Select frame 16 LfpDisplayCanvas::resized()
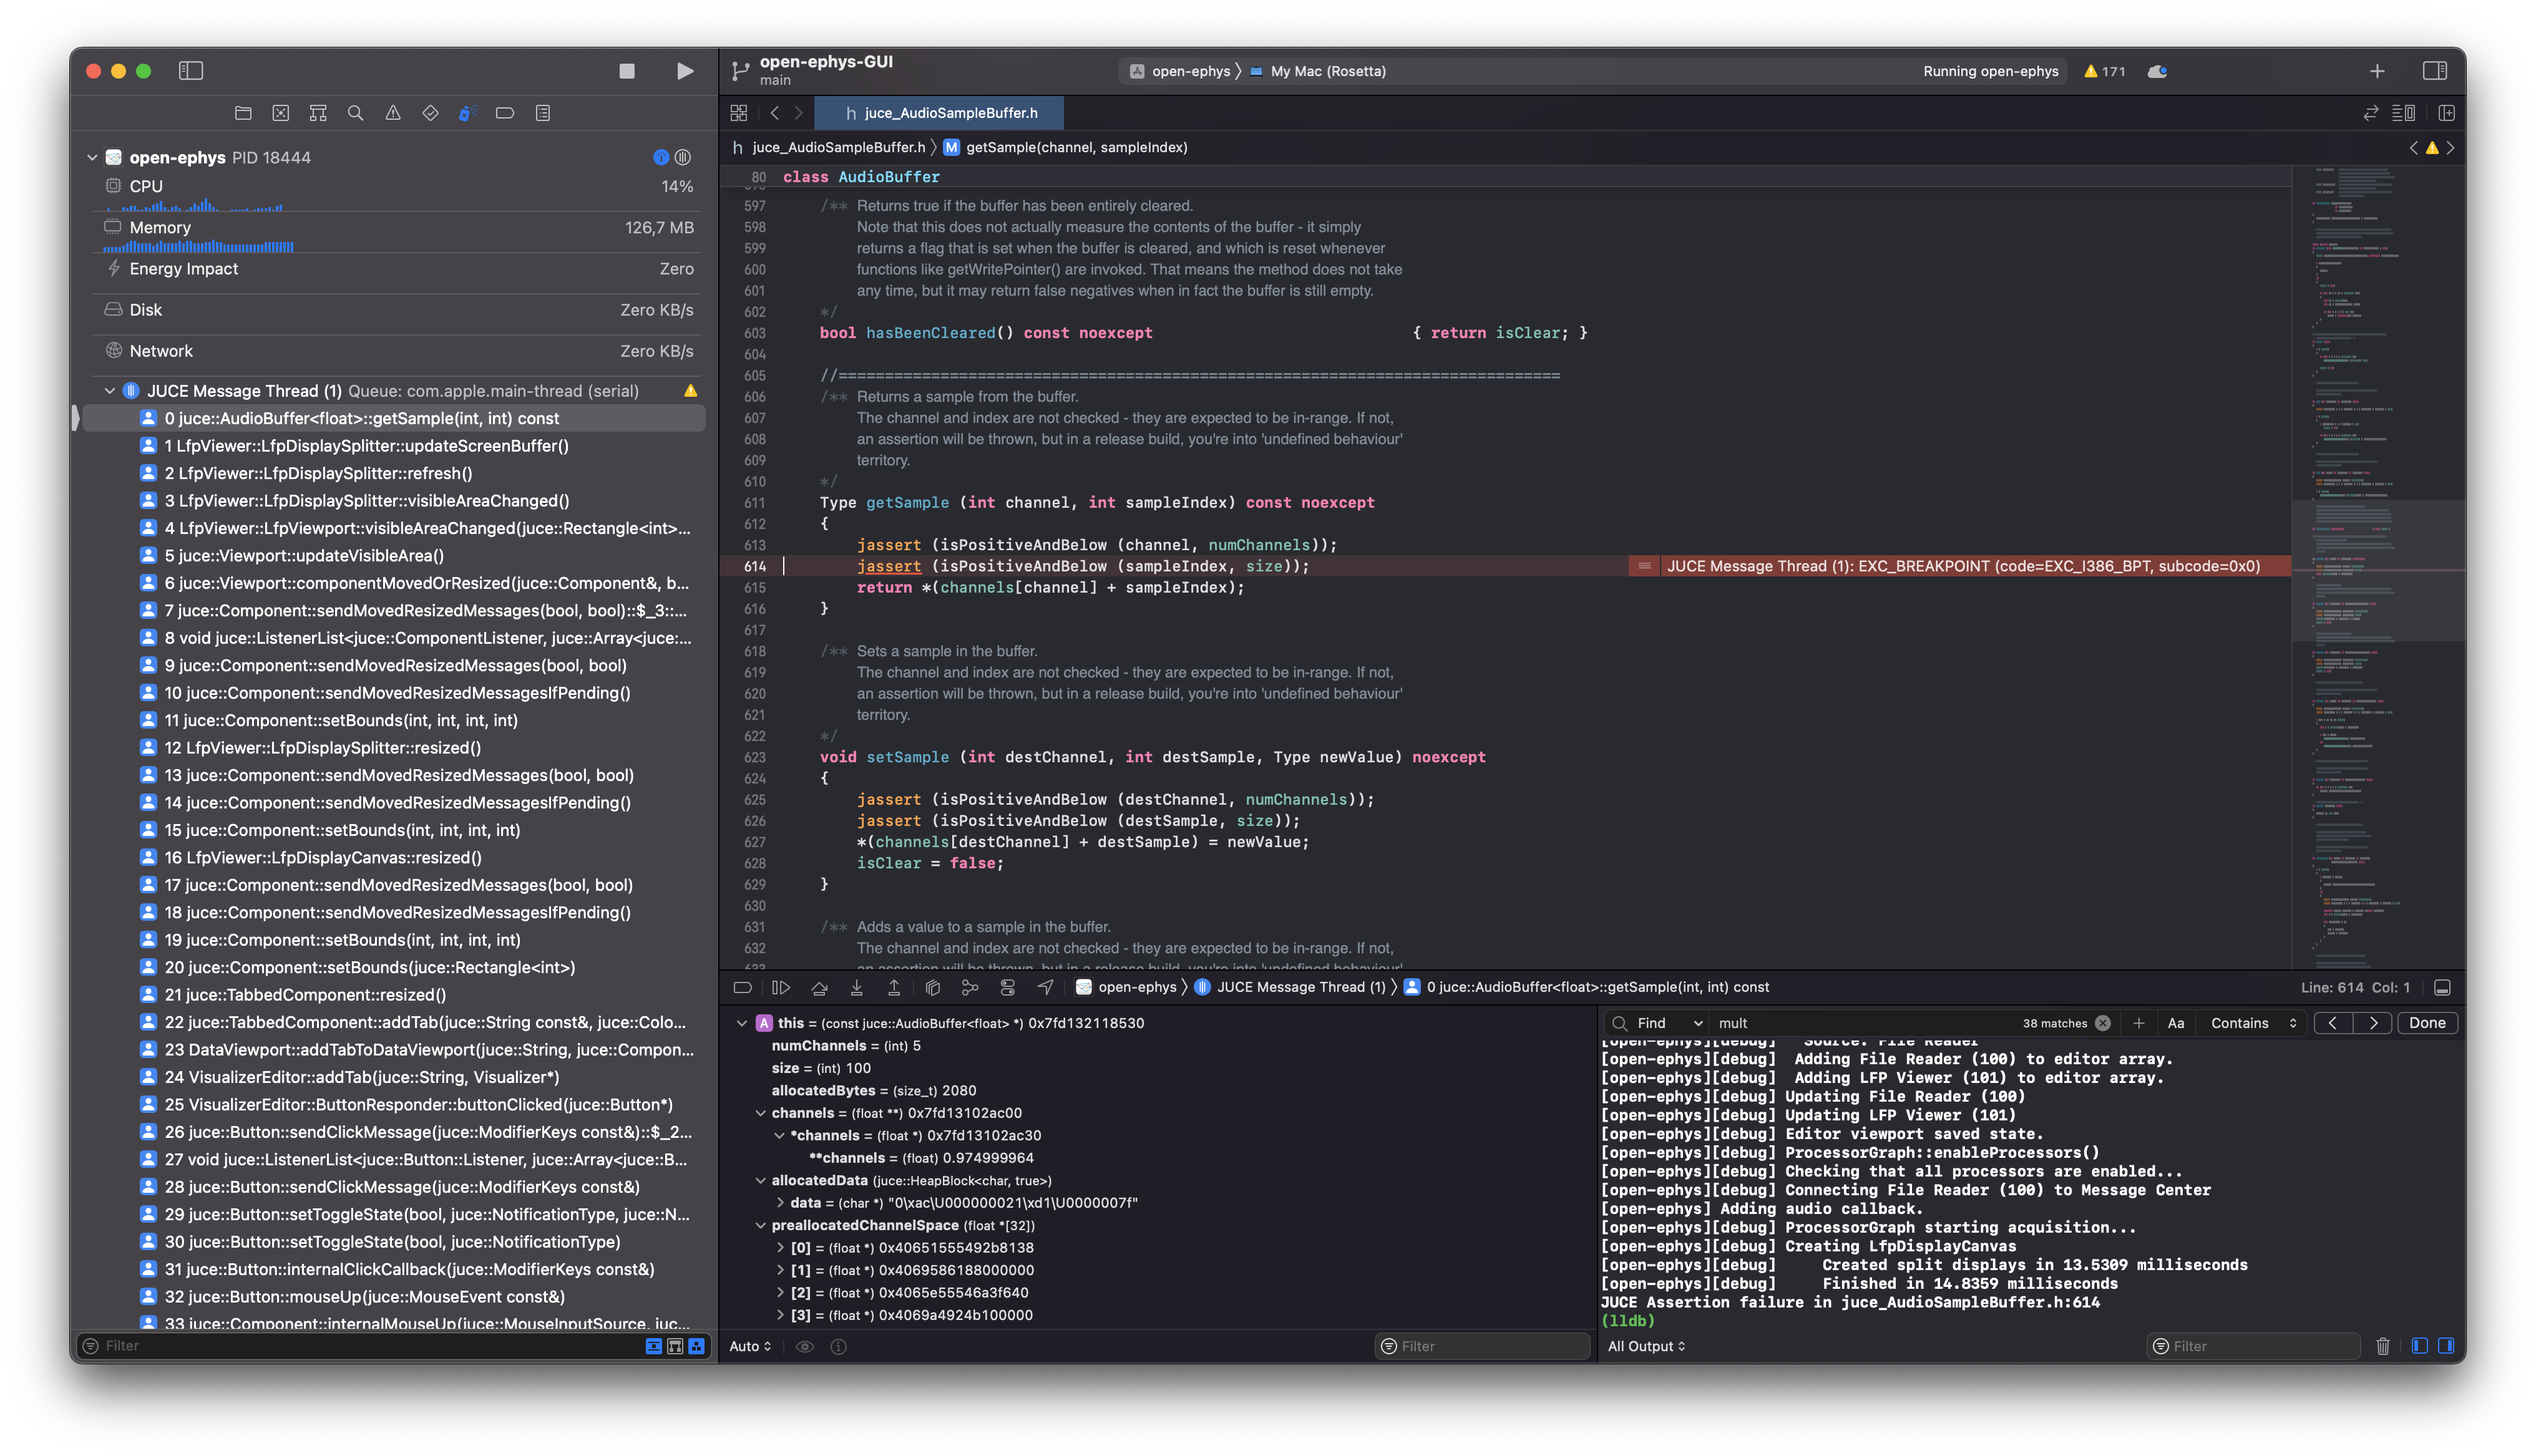This screenshot has height=1456, width=2536. coord(394,858)
